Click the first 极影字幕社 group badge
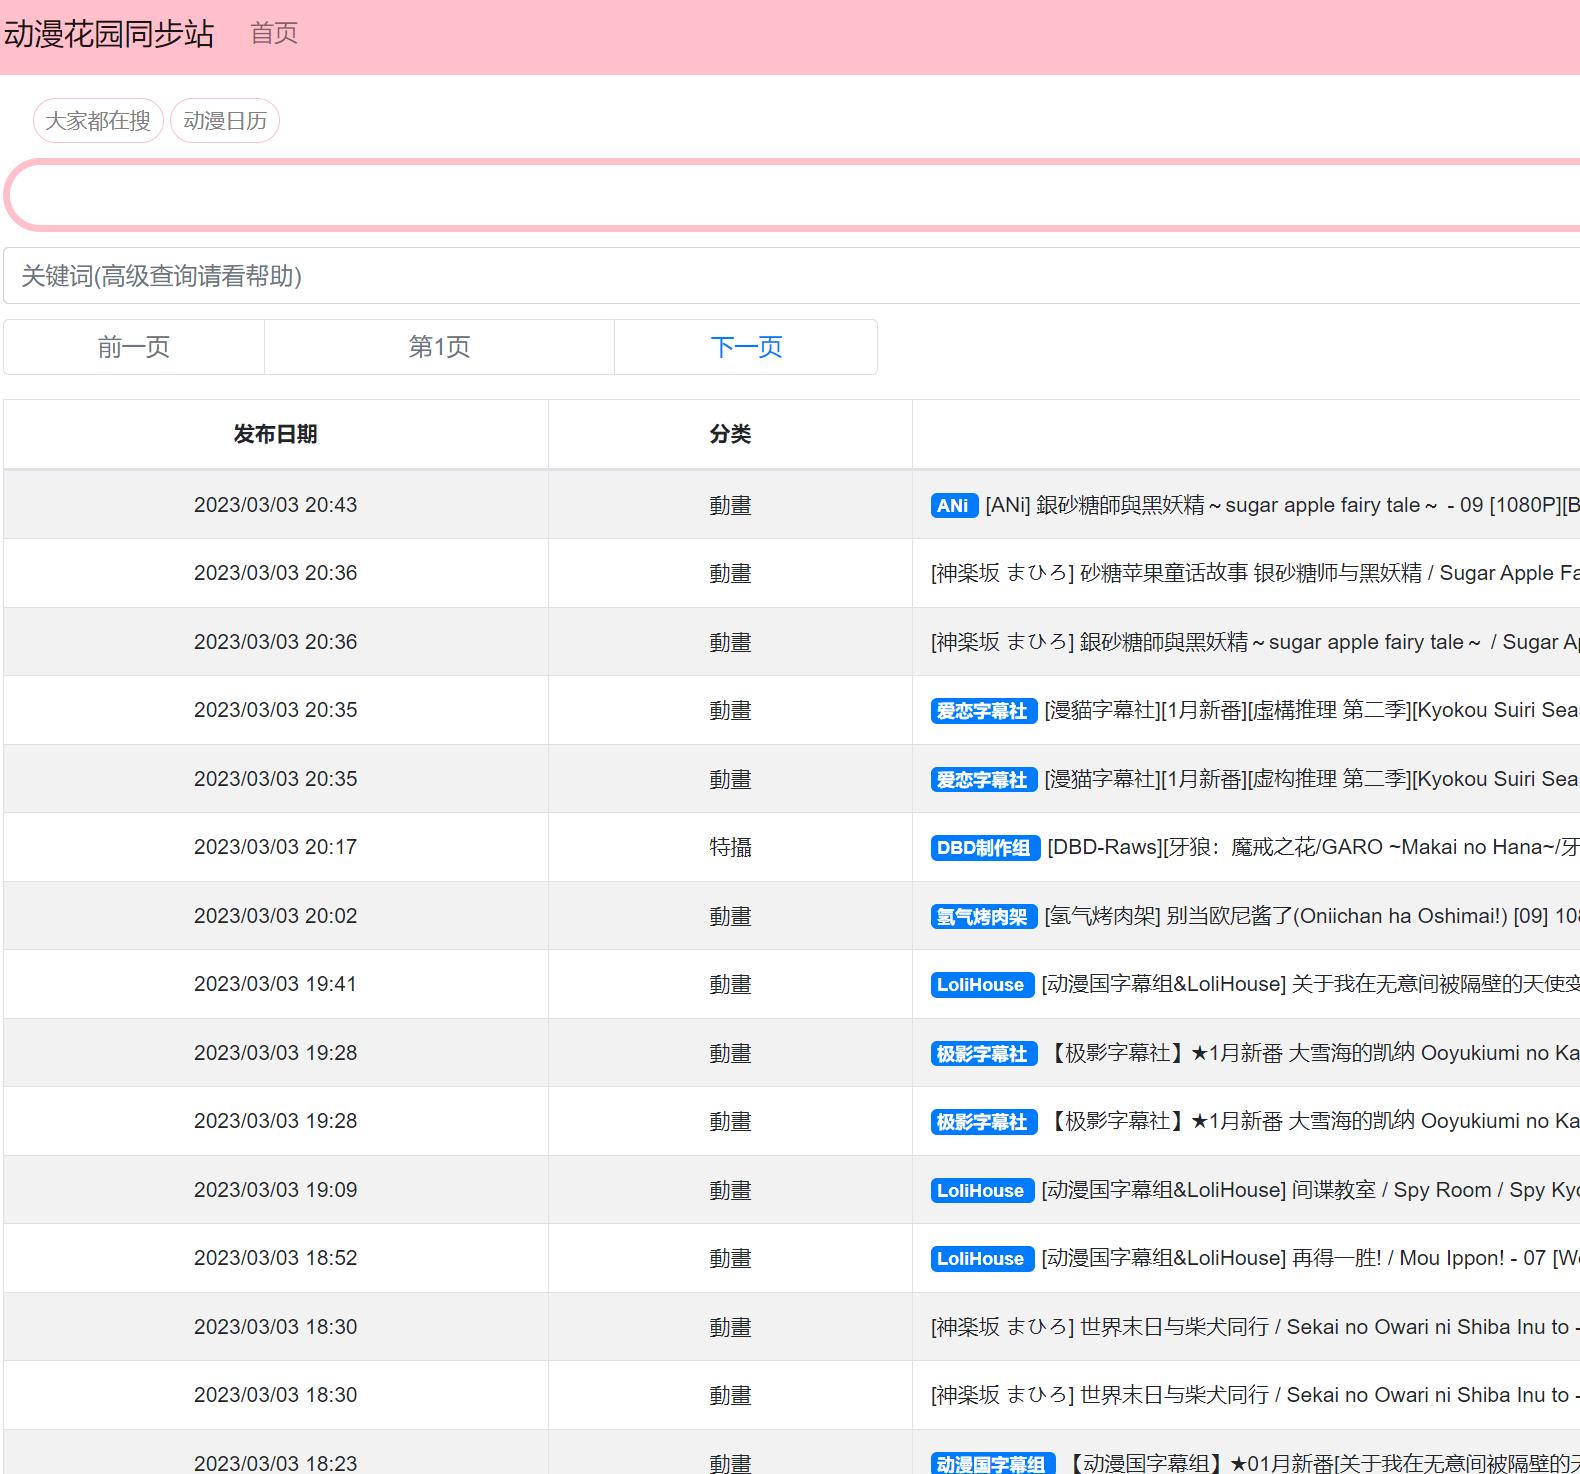The width and height of the screenshot is (1580, 1474). pyautogui.click(x=982, y=1054)
